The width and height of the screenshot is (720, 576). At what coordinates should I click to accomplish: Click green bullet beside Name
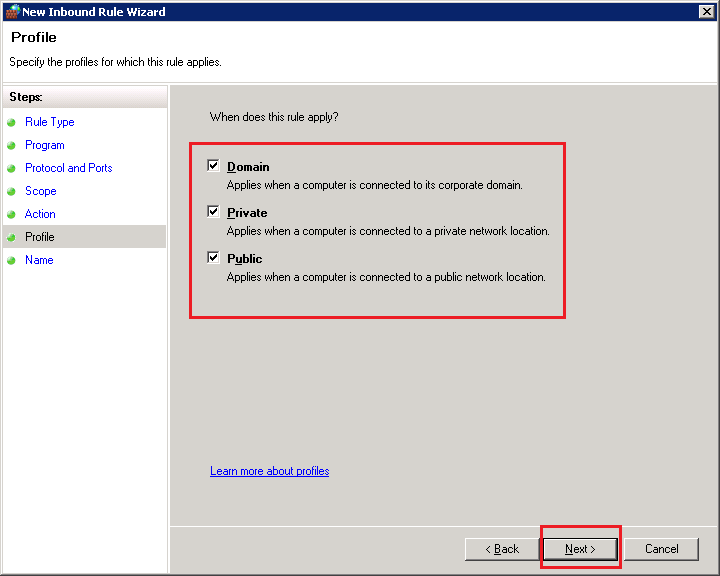(x=11, y=260)
